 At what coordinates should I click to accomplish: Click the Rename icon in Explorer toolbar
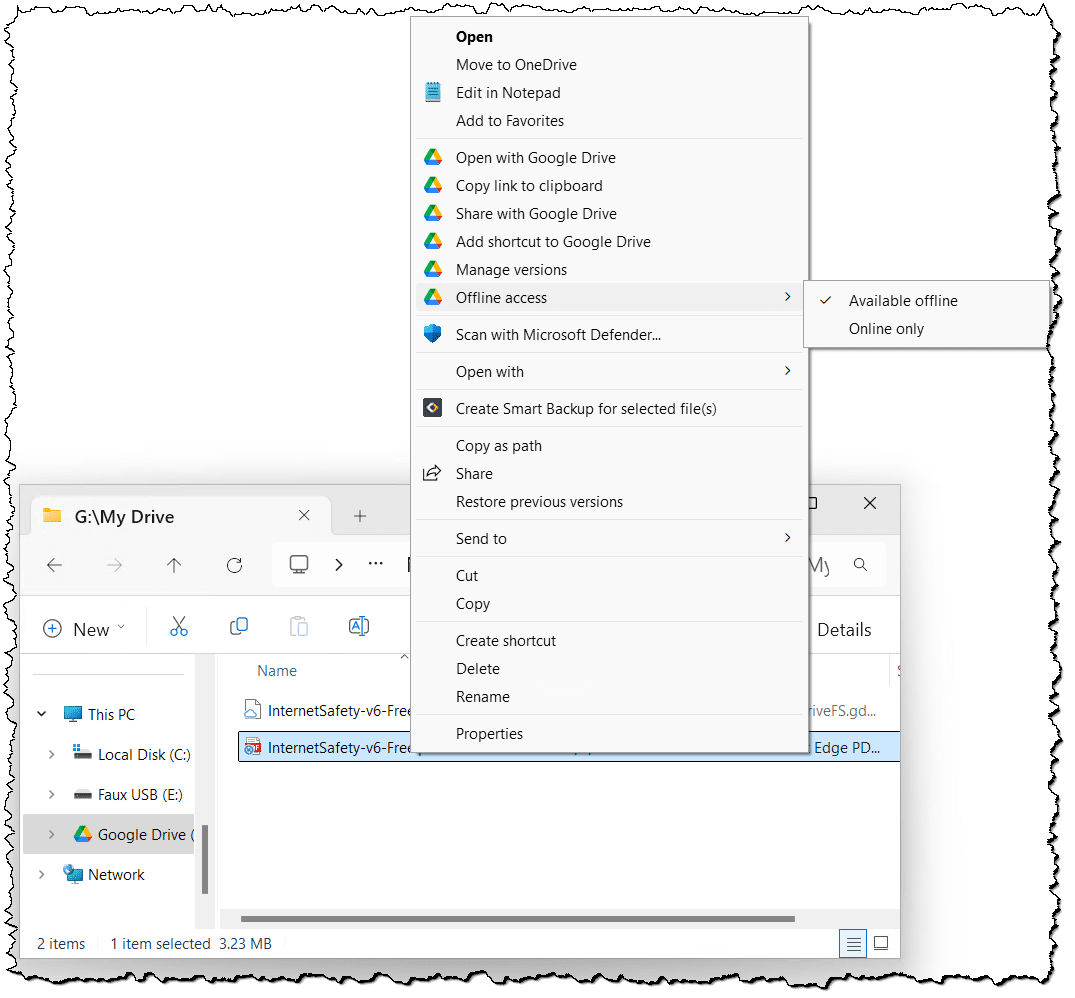tap(358, 627)
